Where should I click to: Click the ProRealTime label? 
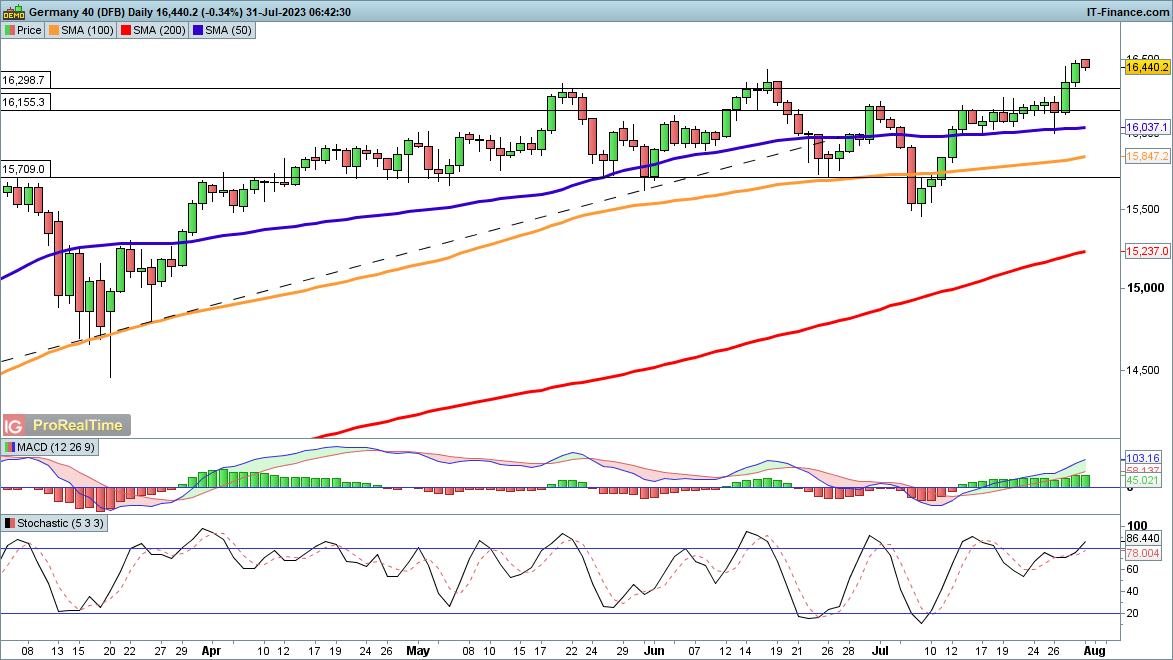point(78,425)
